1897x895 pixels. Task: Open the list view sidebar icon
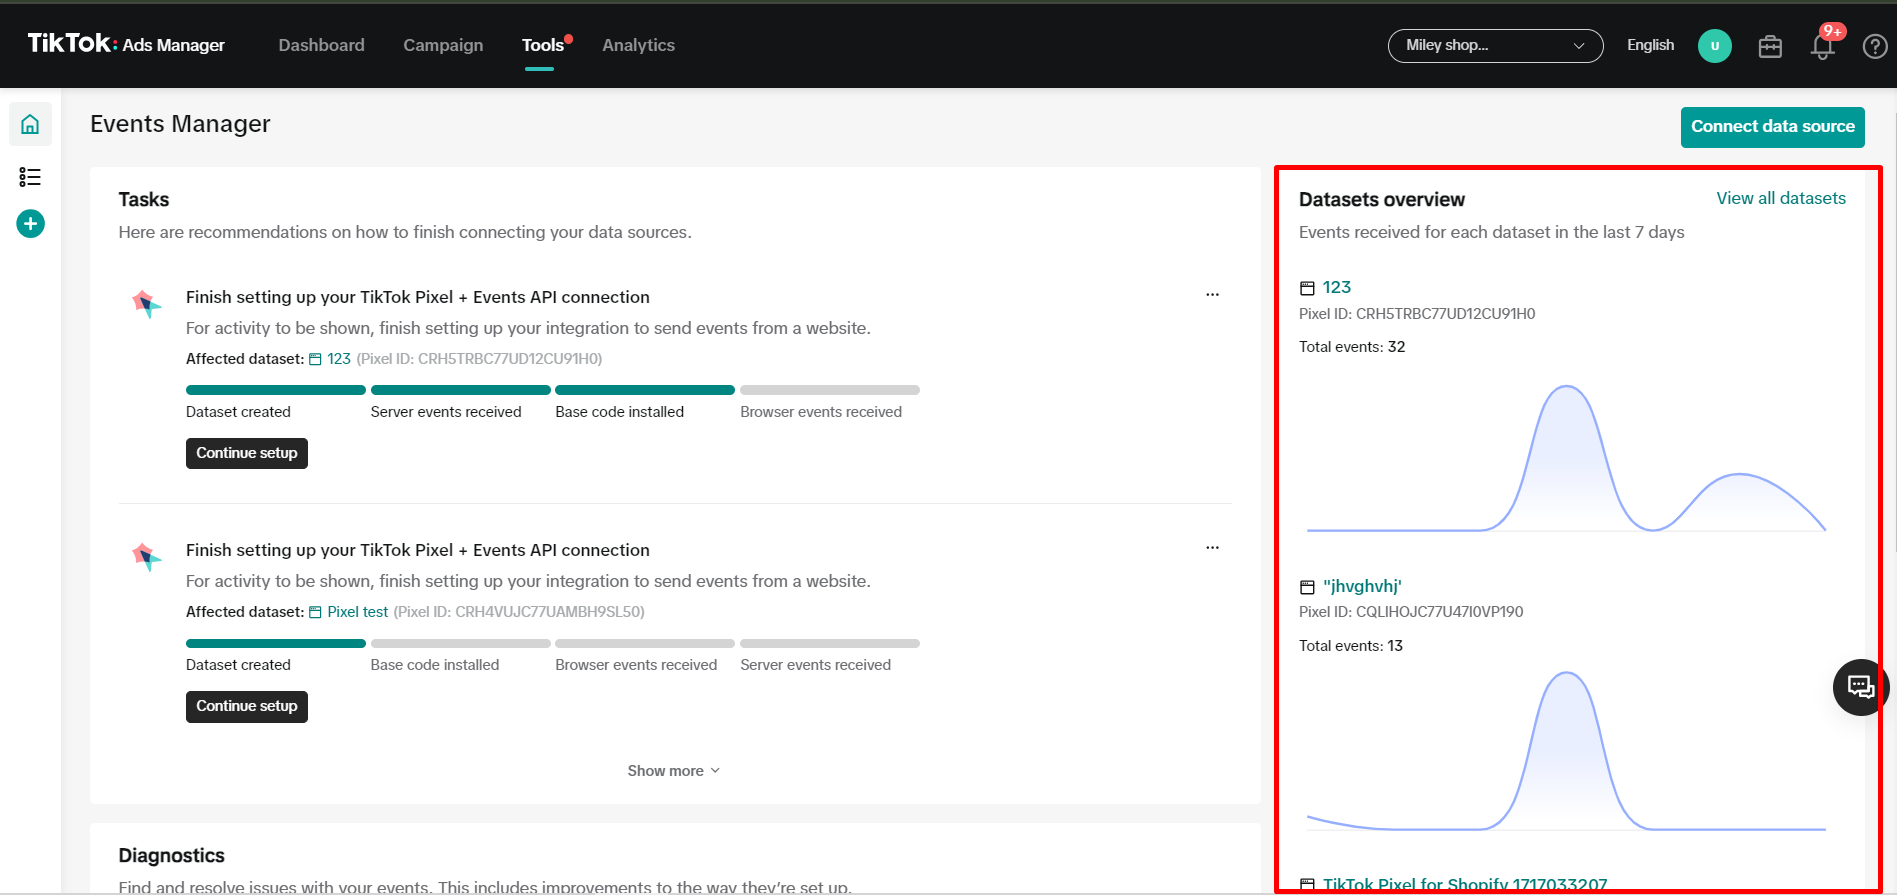[x=30, y=177]
